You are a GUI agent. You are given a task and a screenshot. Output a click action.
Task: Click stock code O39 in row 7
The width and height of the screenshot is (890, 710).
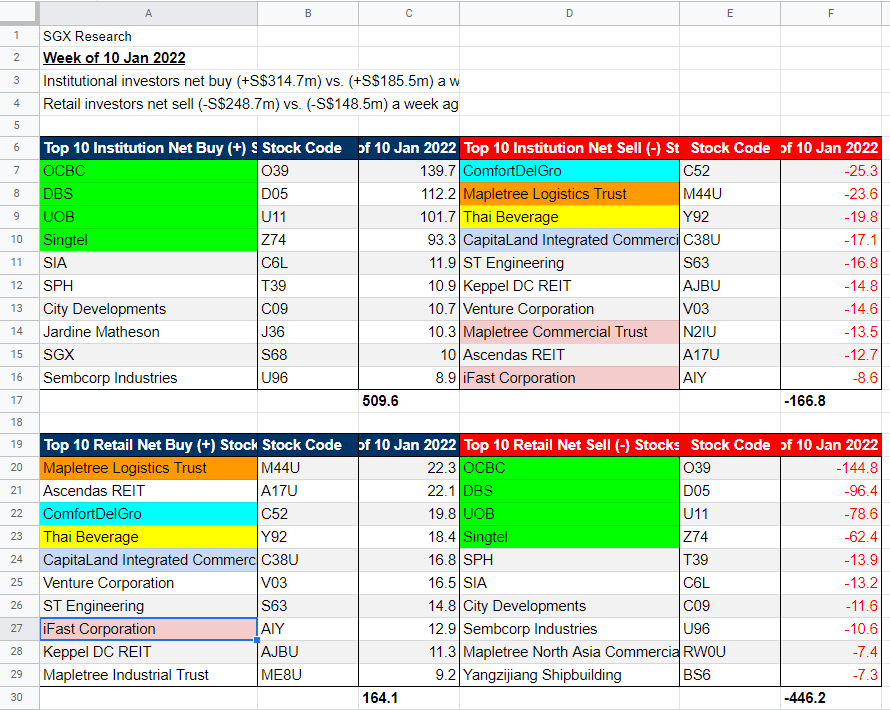[x=308, y=171]
